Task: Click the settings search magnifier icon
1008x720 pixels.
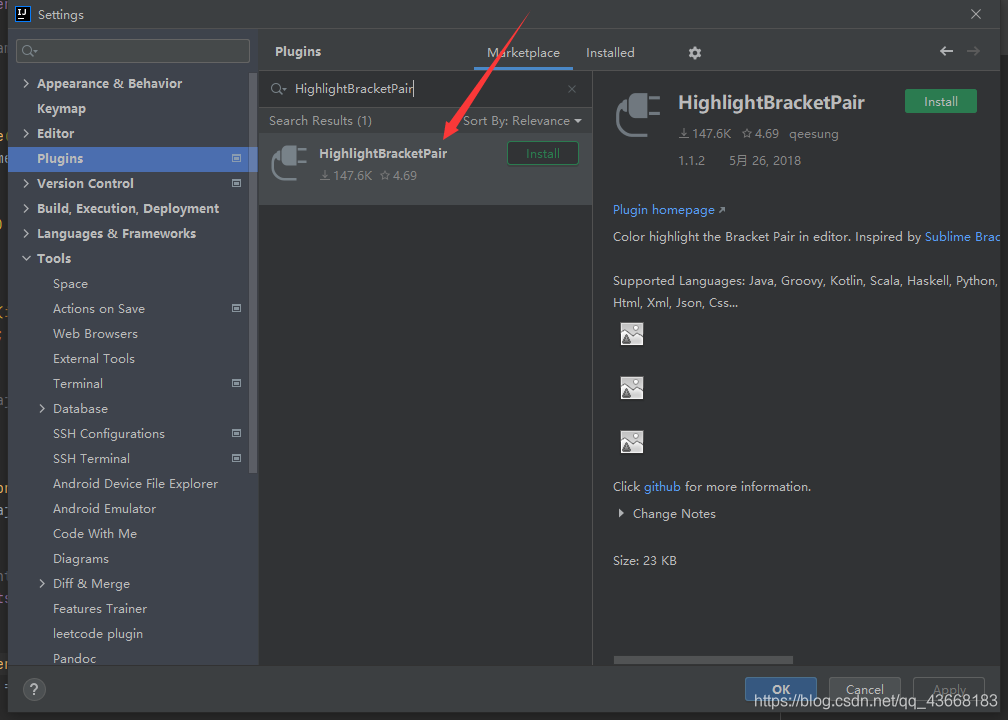Action: 29,51
